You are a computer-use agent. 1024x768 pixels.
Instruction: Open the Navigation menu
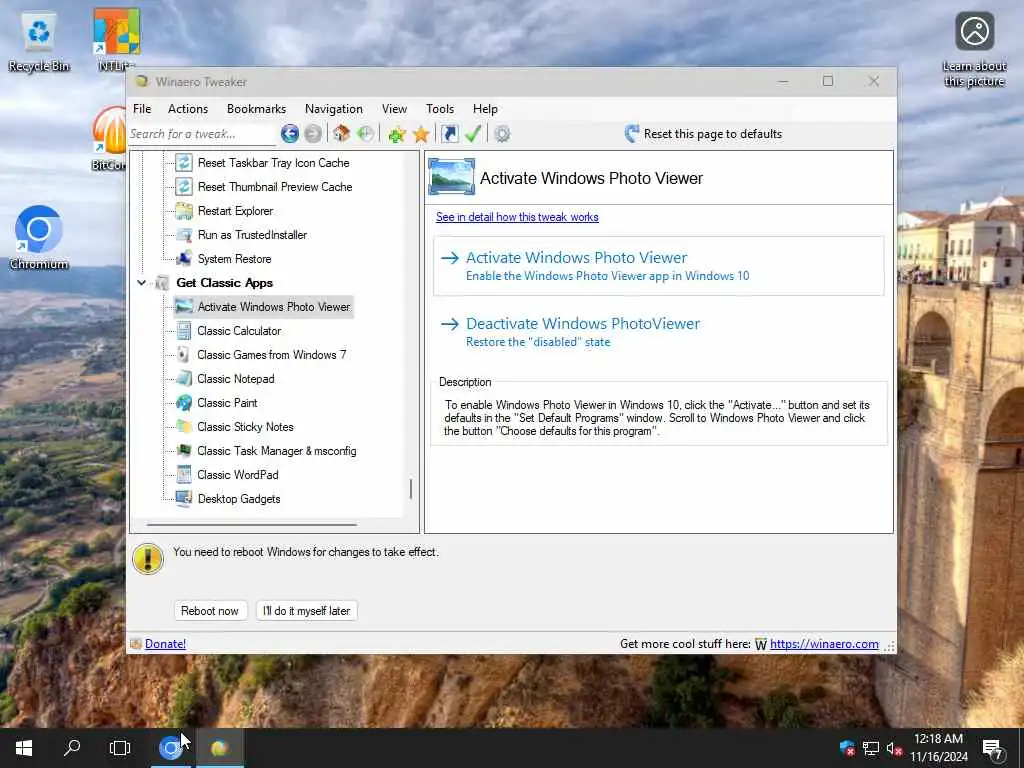pos(334,109)
